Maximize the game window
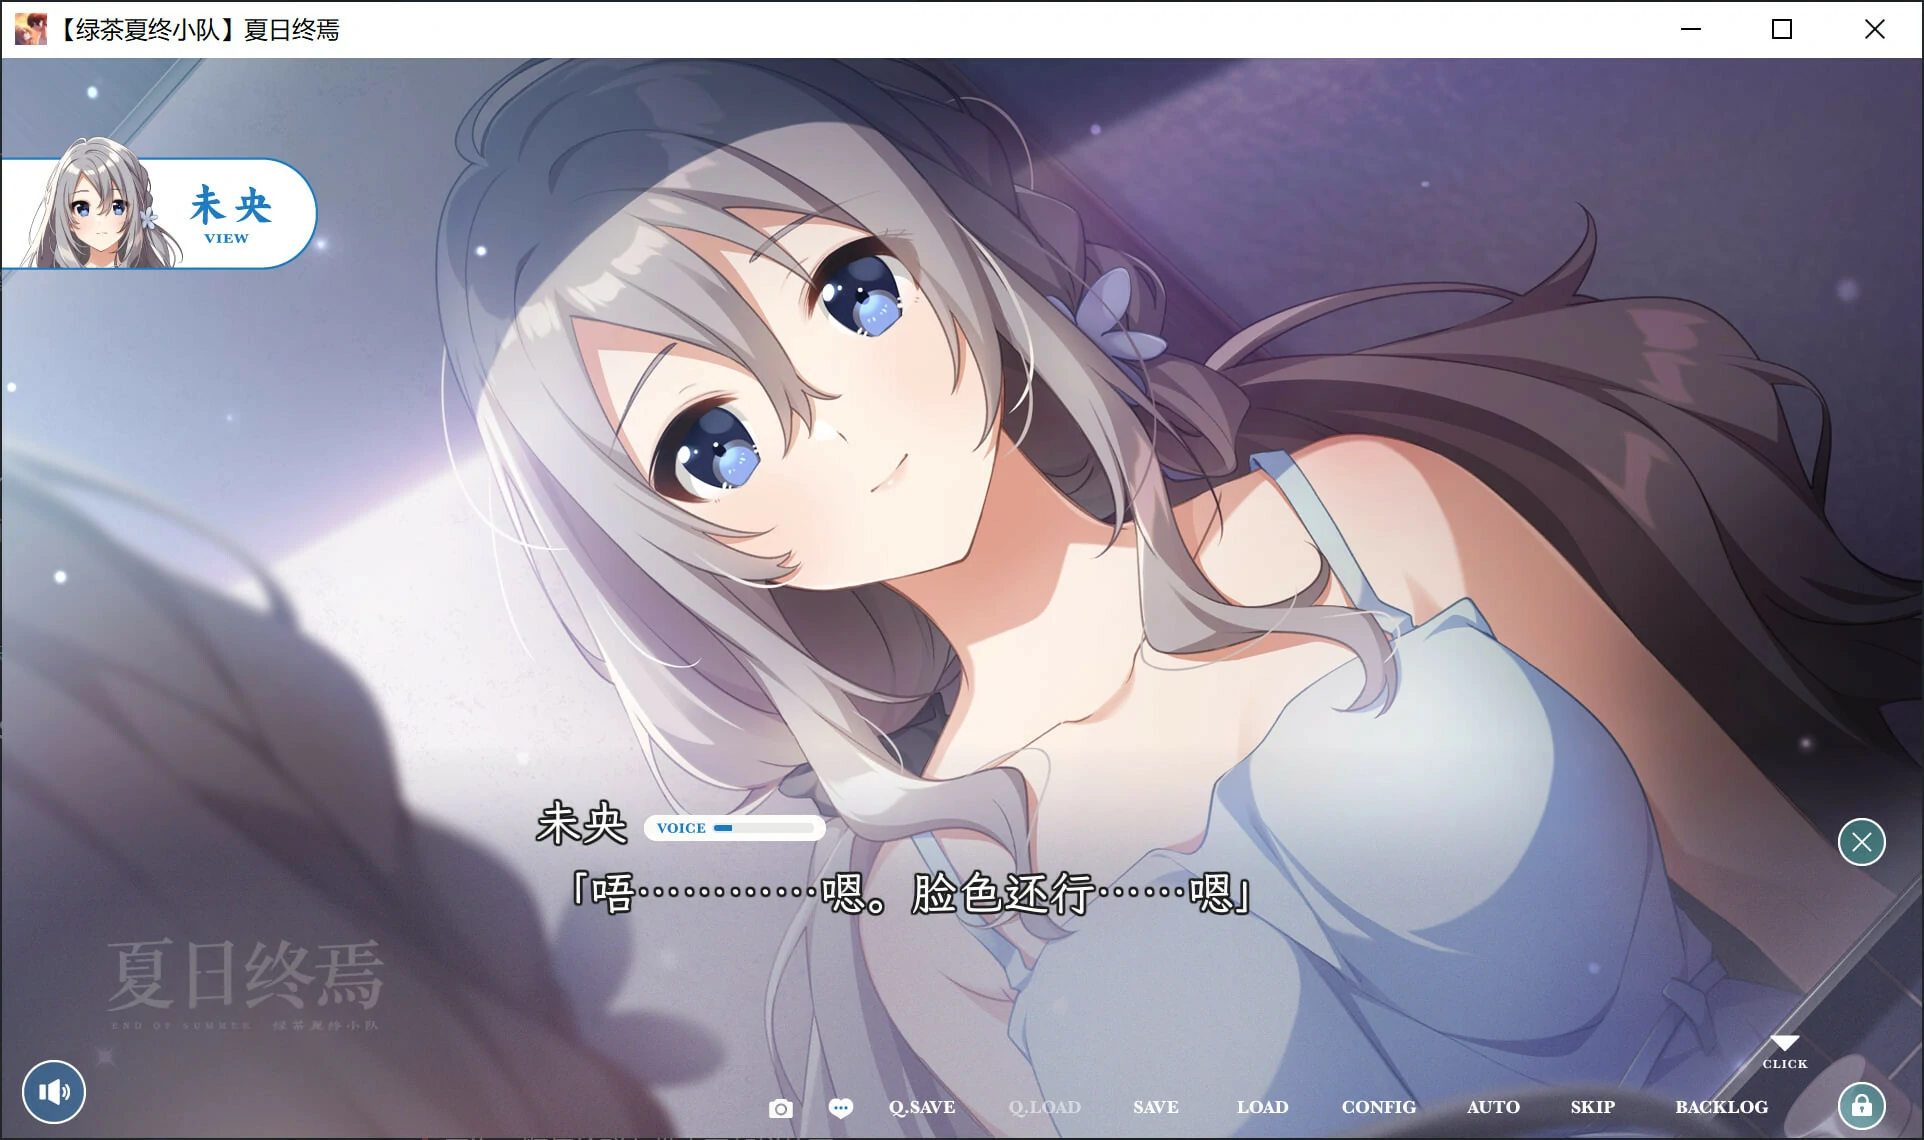Viewport: 1924px width, 1140px height. [x=1781, y=29]
